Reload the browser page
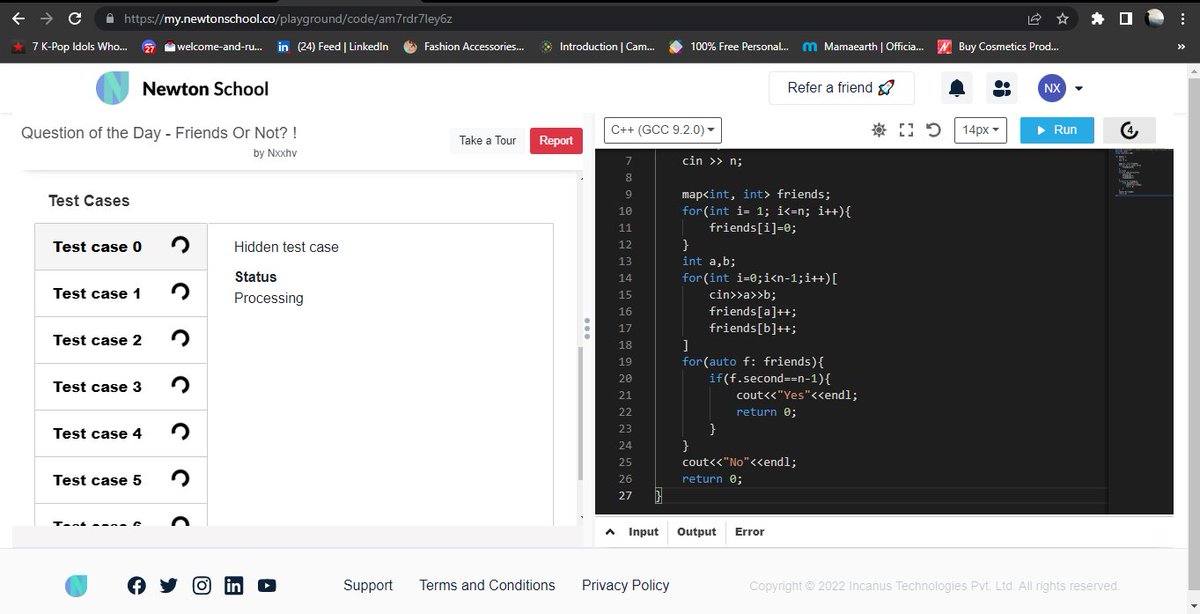Viewport: 1200px width, 614px height. click(x=75, y=19)
